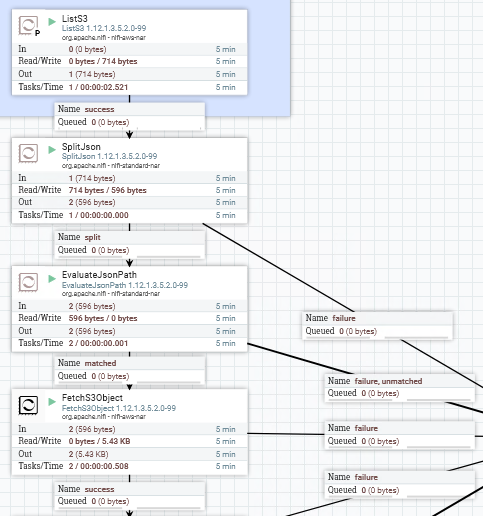Click the ListS3 processor icon
Screen dimensions: 483x516
[28, 25]
